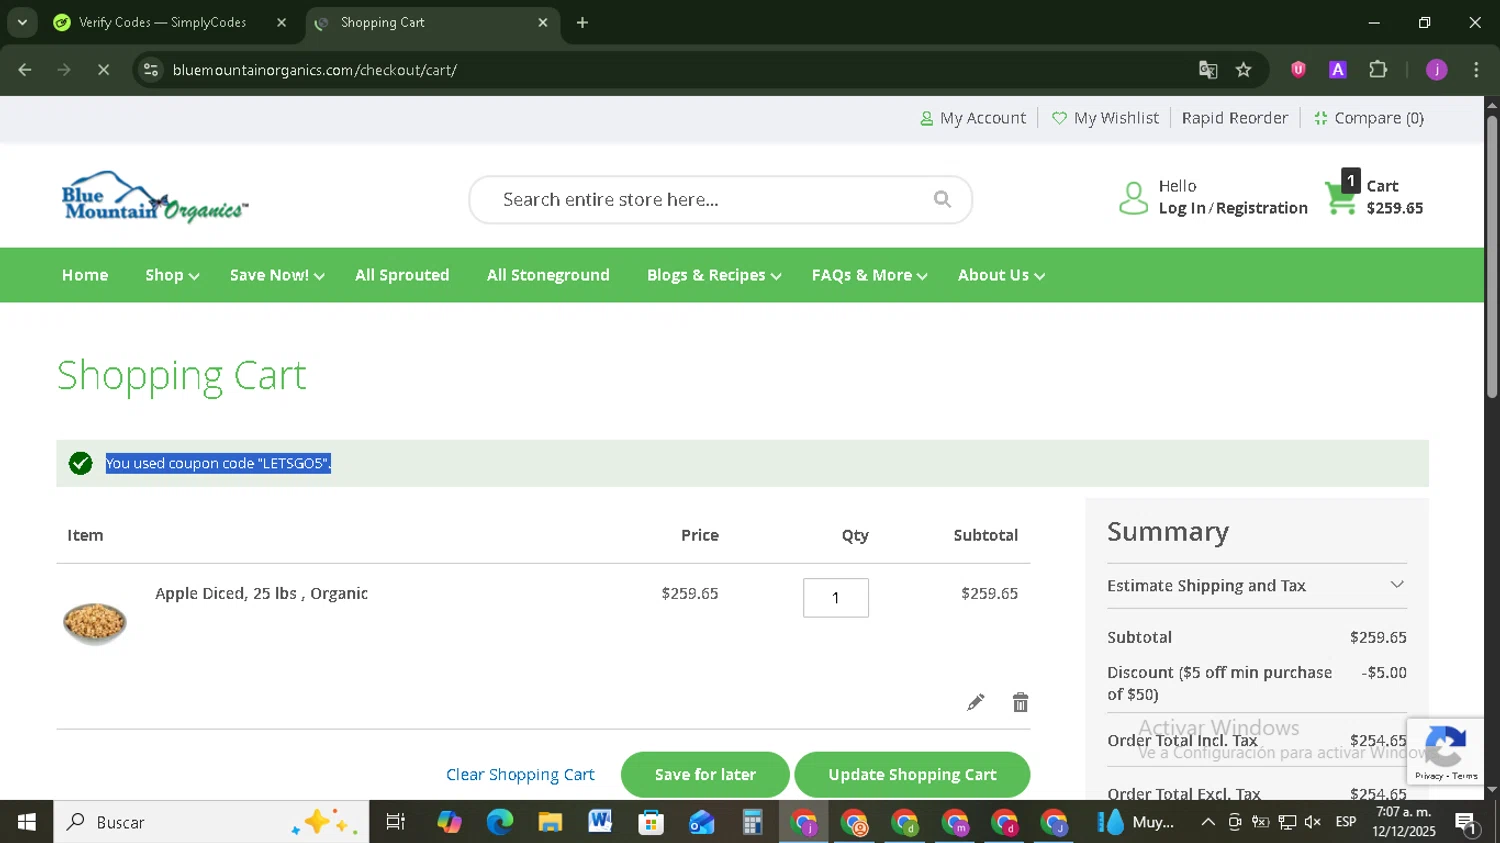Expand the Shop menu
Viewport: 1500px width, 843px height.
(172, 275)
